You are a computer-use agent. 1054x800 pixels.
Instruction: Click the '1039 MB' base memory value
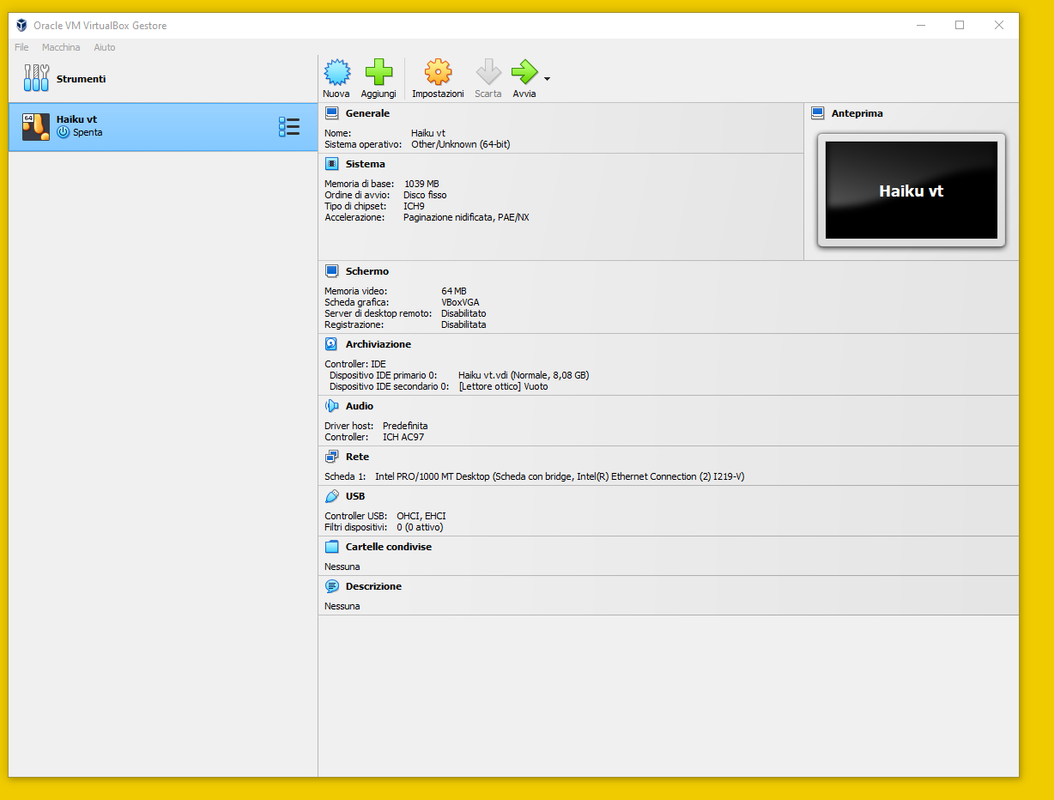click(421, 184)
